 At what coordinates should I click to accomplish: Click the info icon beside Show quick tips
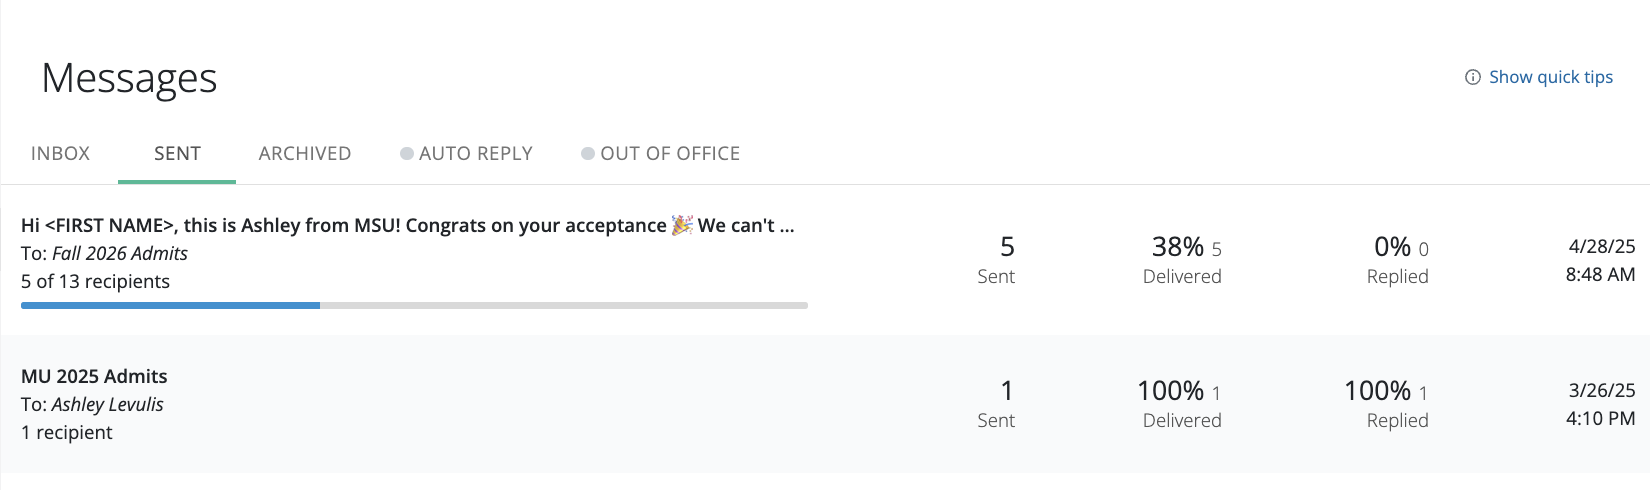pos(1472,78)
